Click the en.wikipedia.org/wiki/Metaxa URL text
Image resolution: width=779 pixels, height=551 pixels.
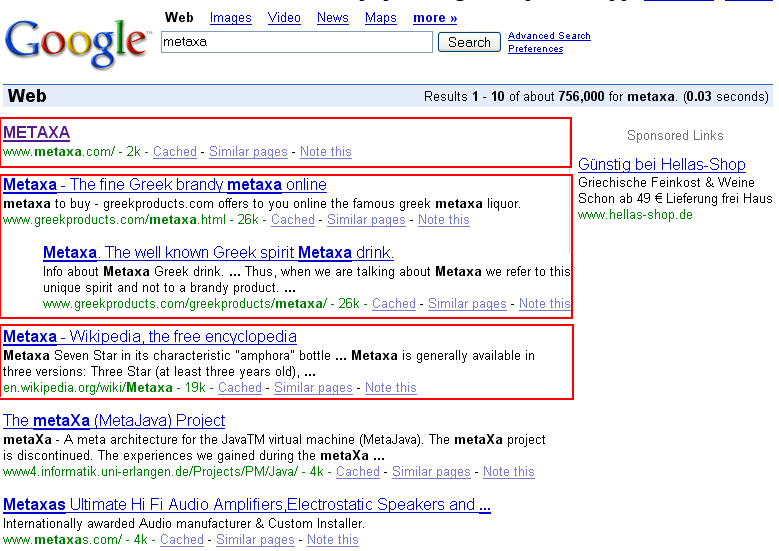click(x=88, y=388)
